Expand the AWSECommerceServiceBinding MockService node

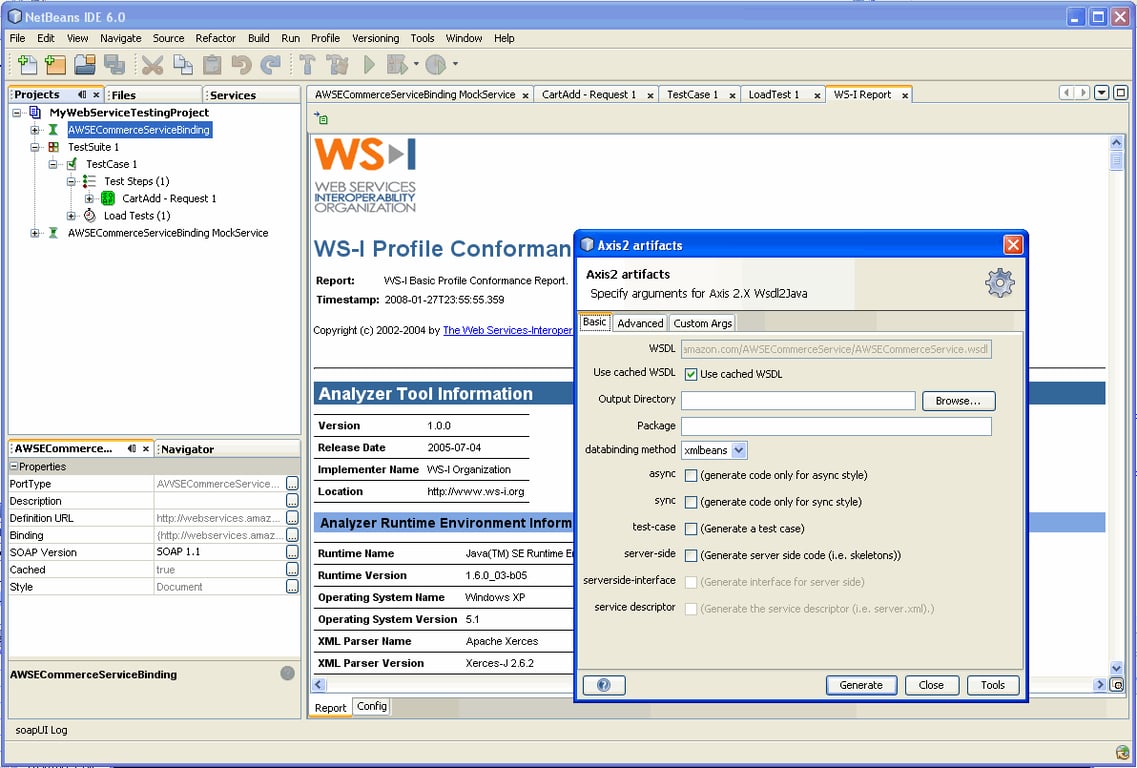pyautogui.click(x=35, y=234)
